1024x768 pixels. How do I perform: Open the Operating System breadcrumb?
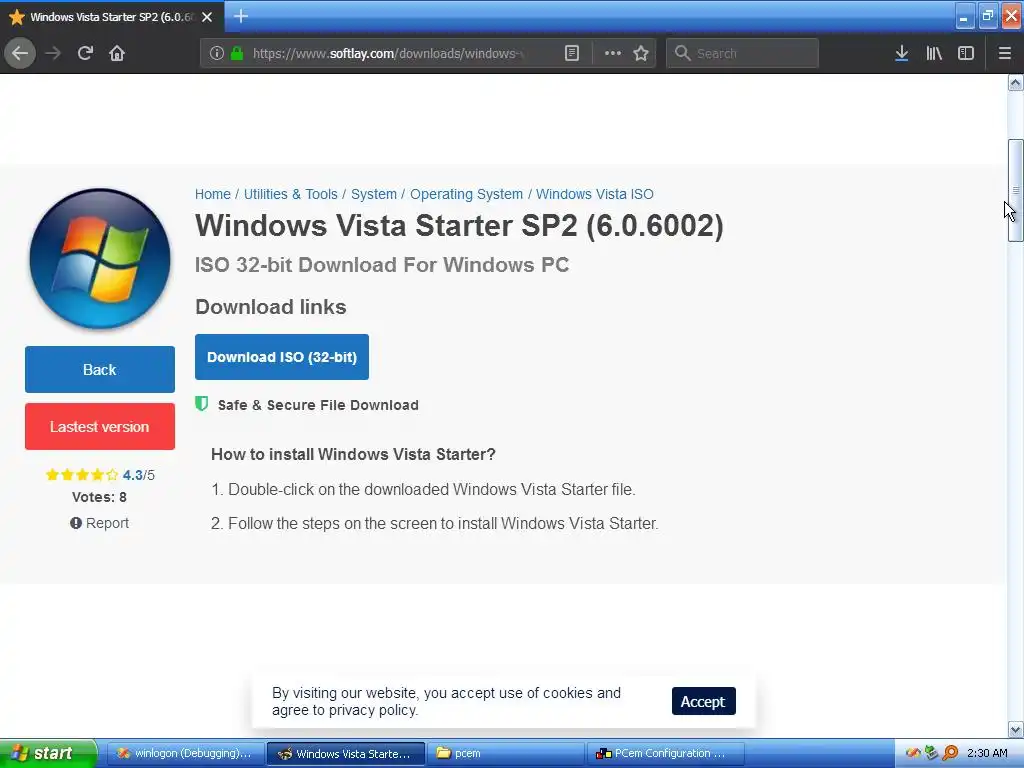tap(466, 195)
